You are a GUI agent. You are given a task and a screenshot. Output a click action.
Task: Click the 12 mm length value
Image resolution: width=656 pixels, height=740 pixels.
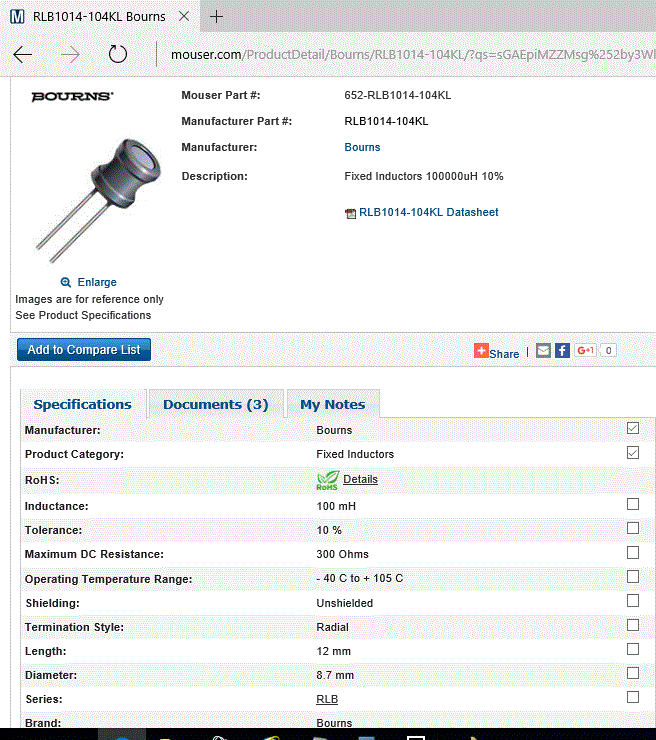coord(334,651)
